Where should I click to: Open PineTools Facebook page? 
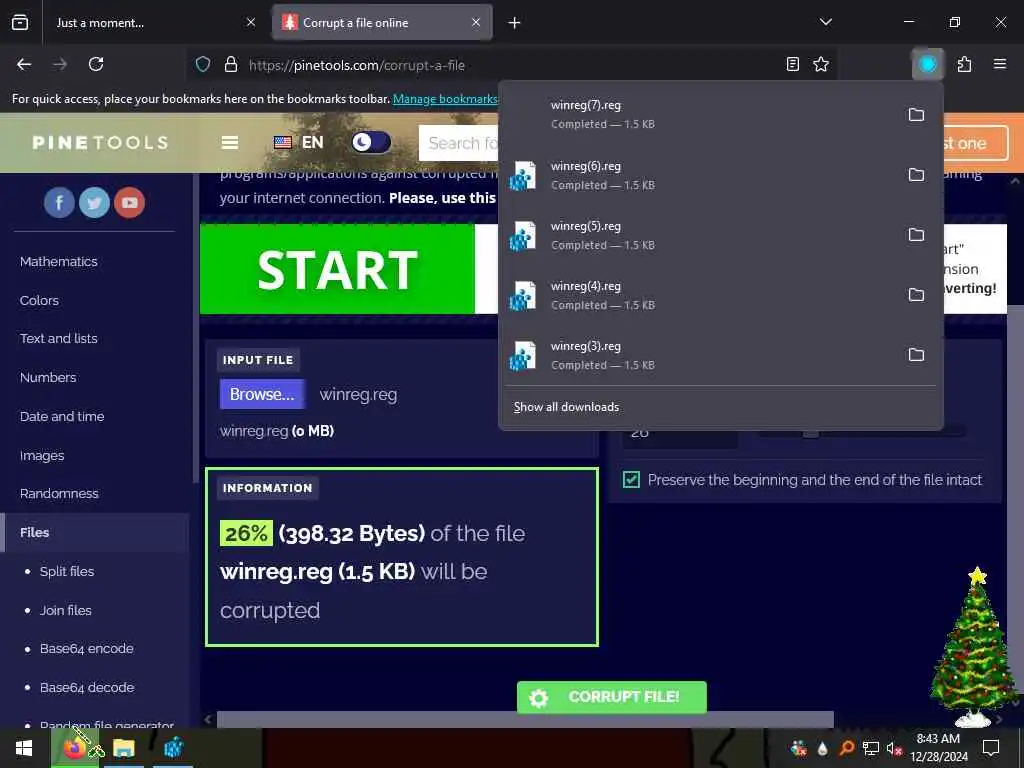click(x=59, y=202)
